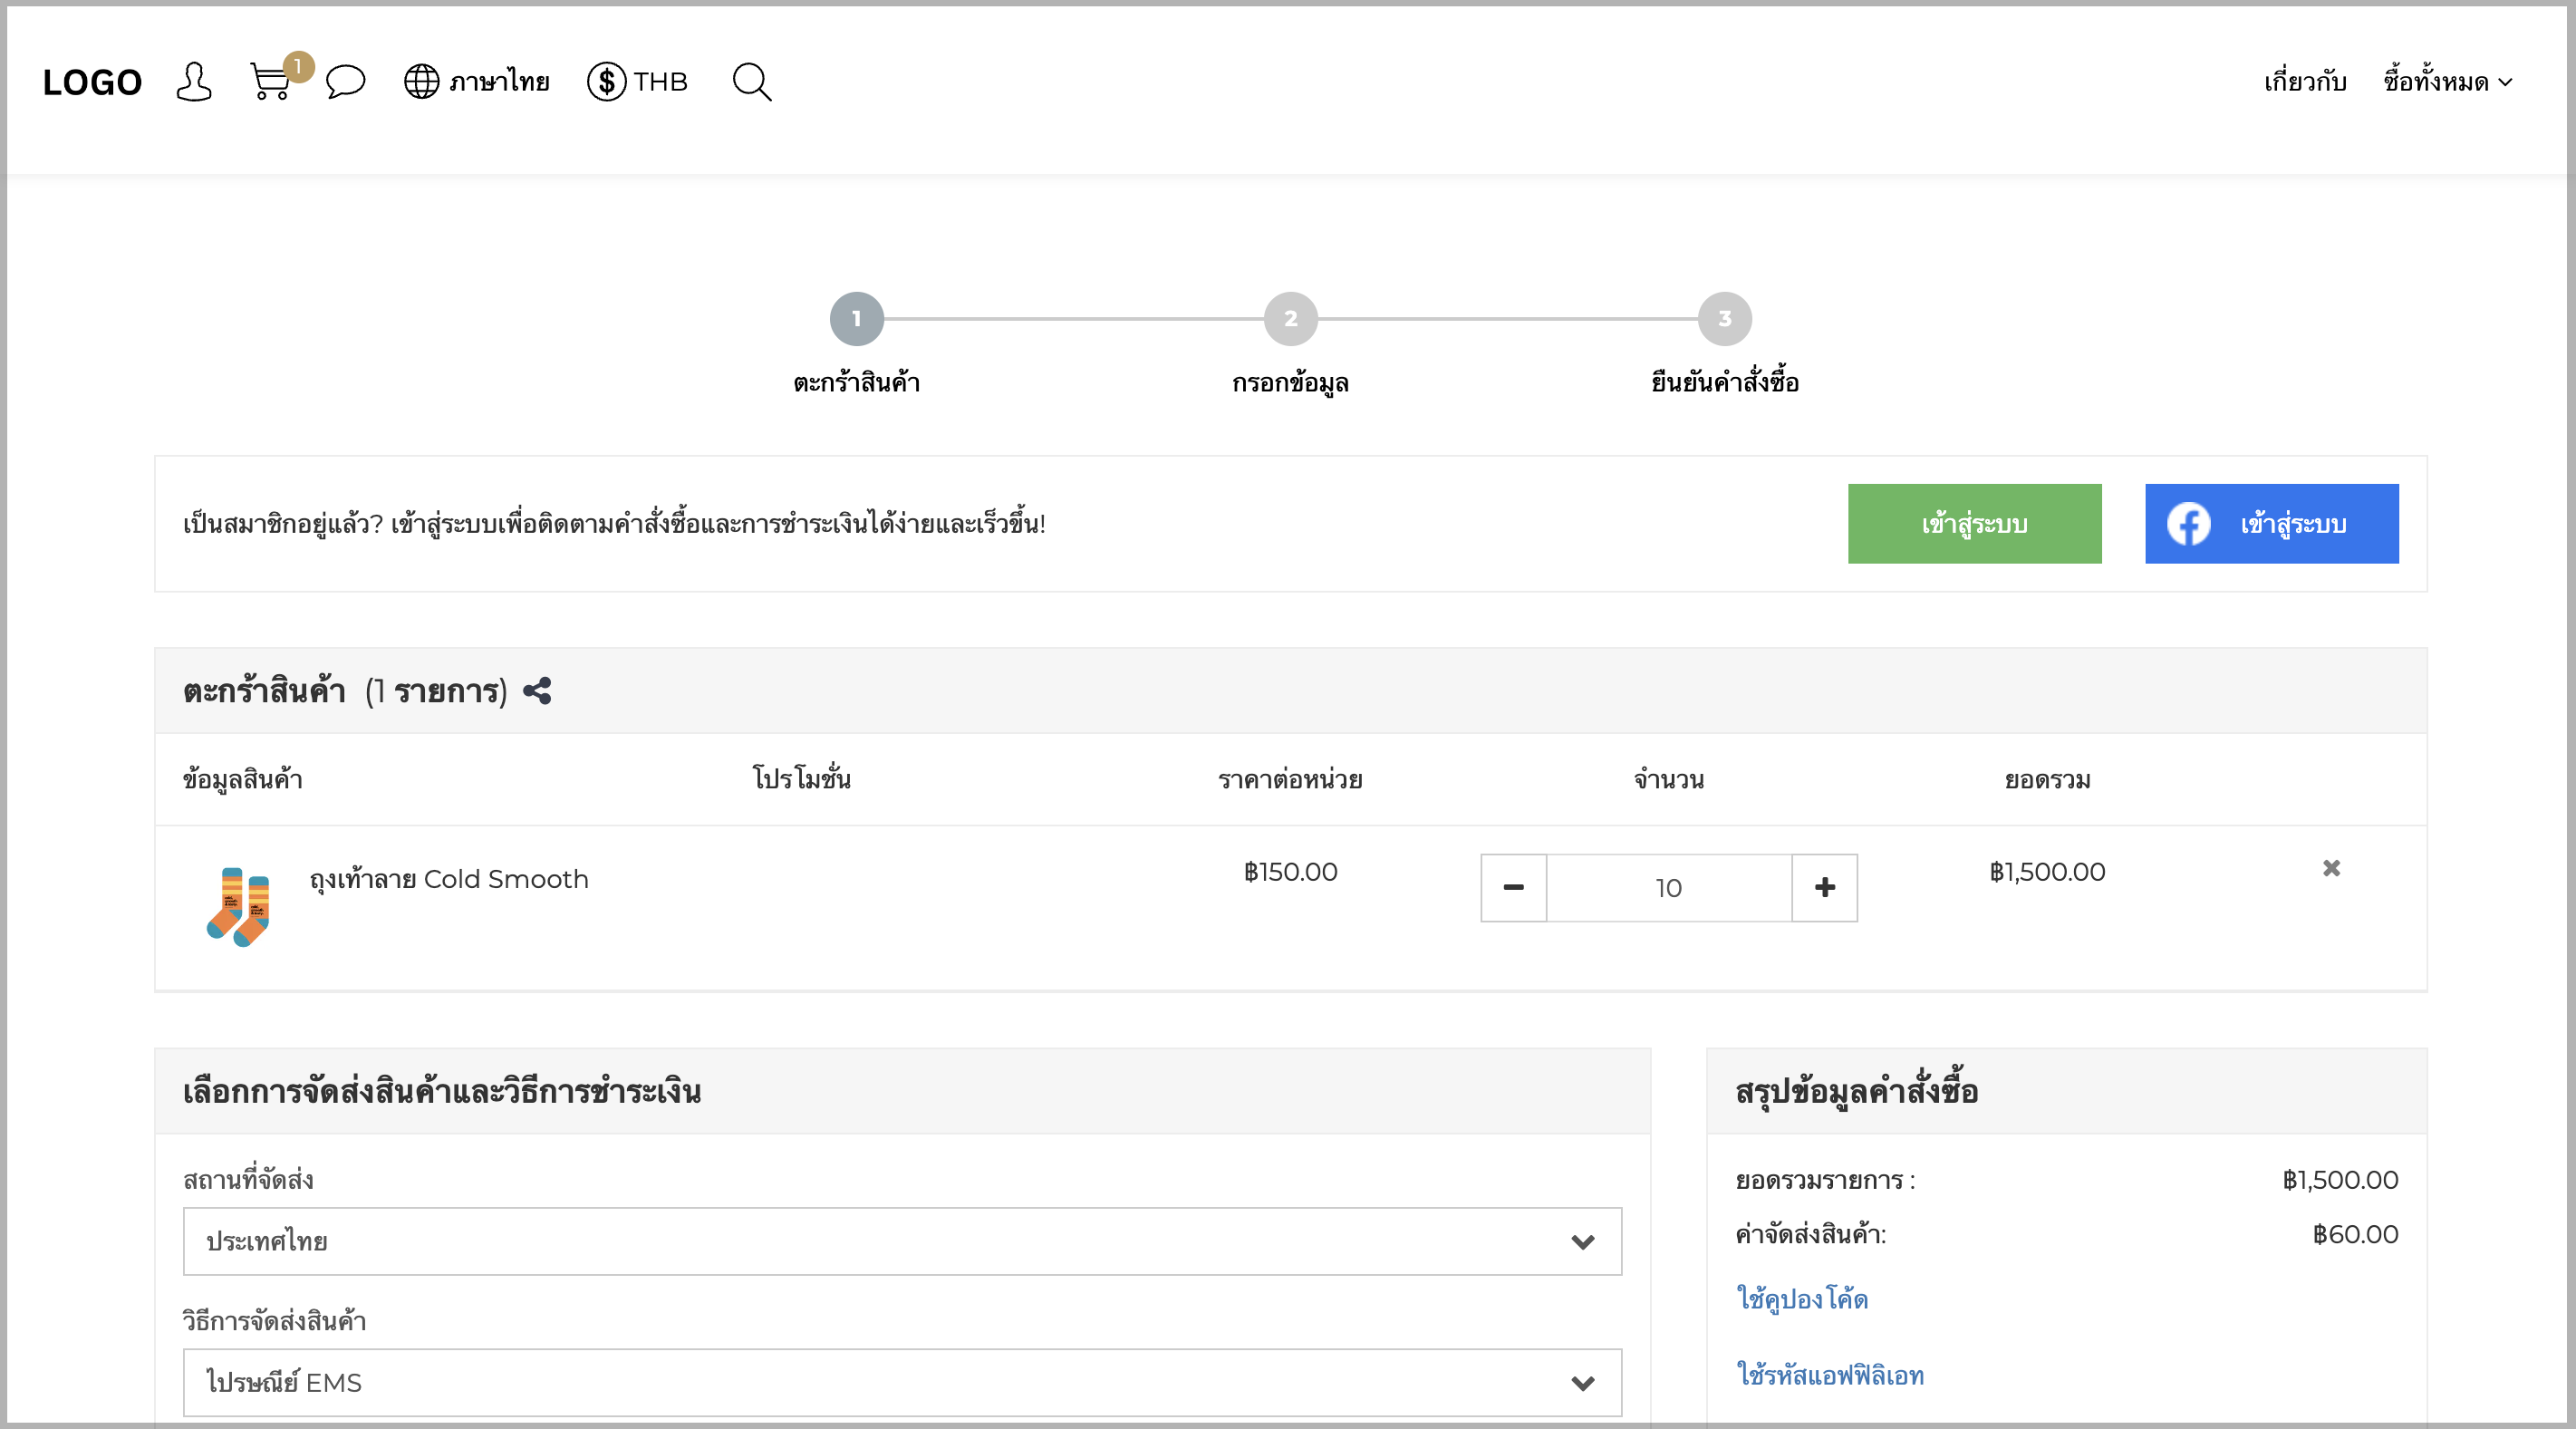The width and height of the screenshot is (2576, 1429).
Task: Open the search magnifier icon
Action: tap(752, 82)
